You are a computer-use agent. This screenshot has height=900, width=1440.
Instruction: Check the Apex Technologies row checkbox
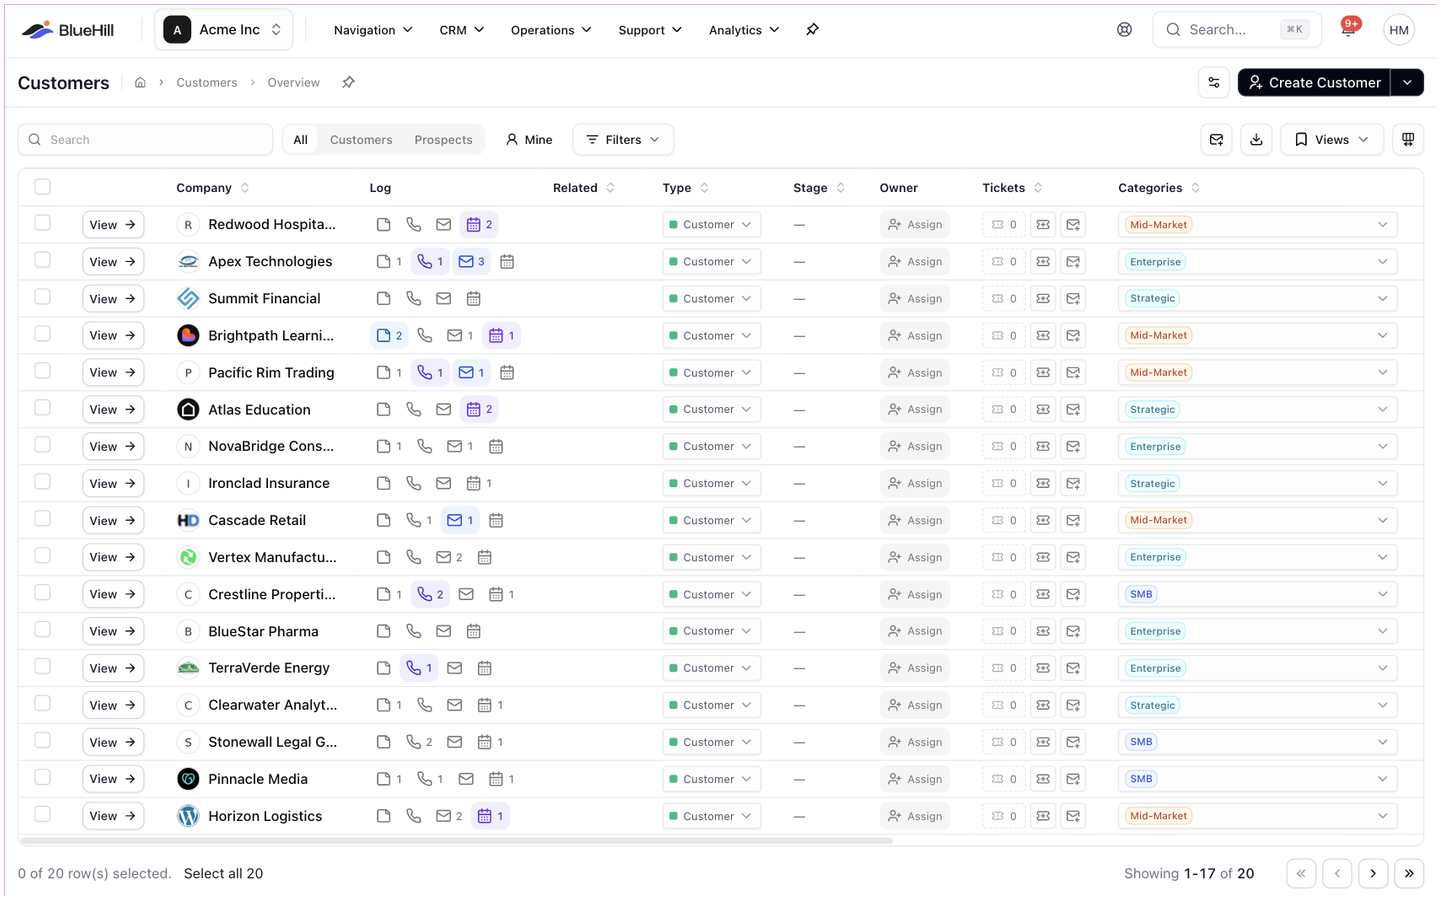(42, 260)
